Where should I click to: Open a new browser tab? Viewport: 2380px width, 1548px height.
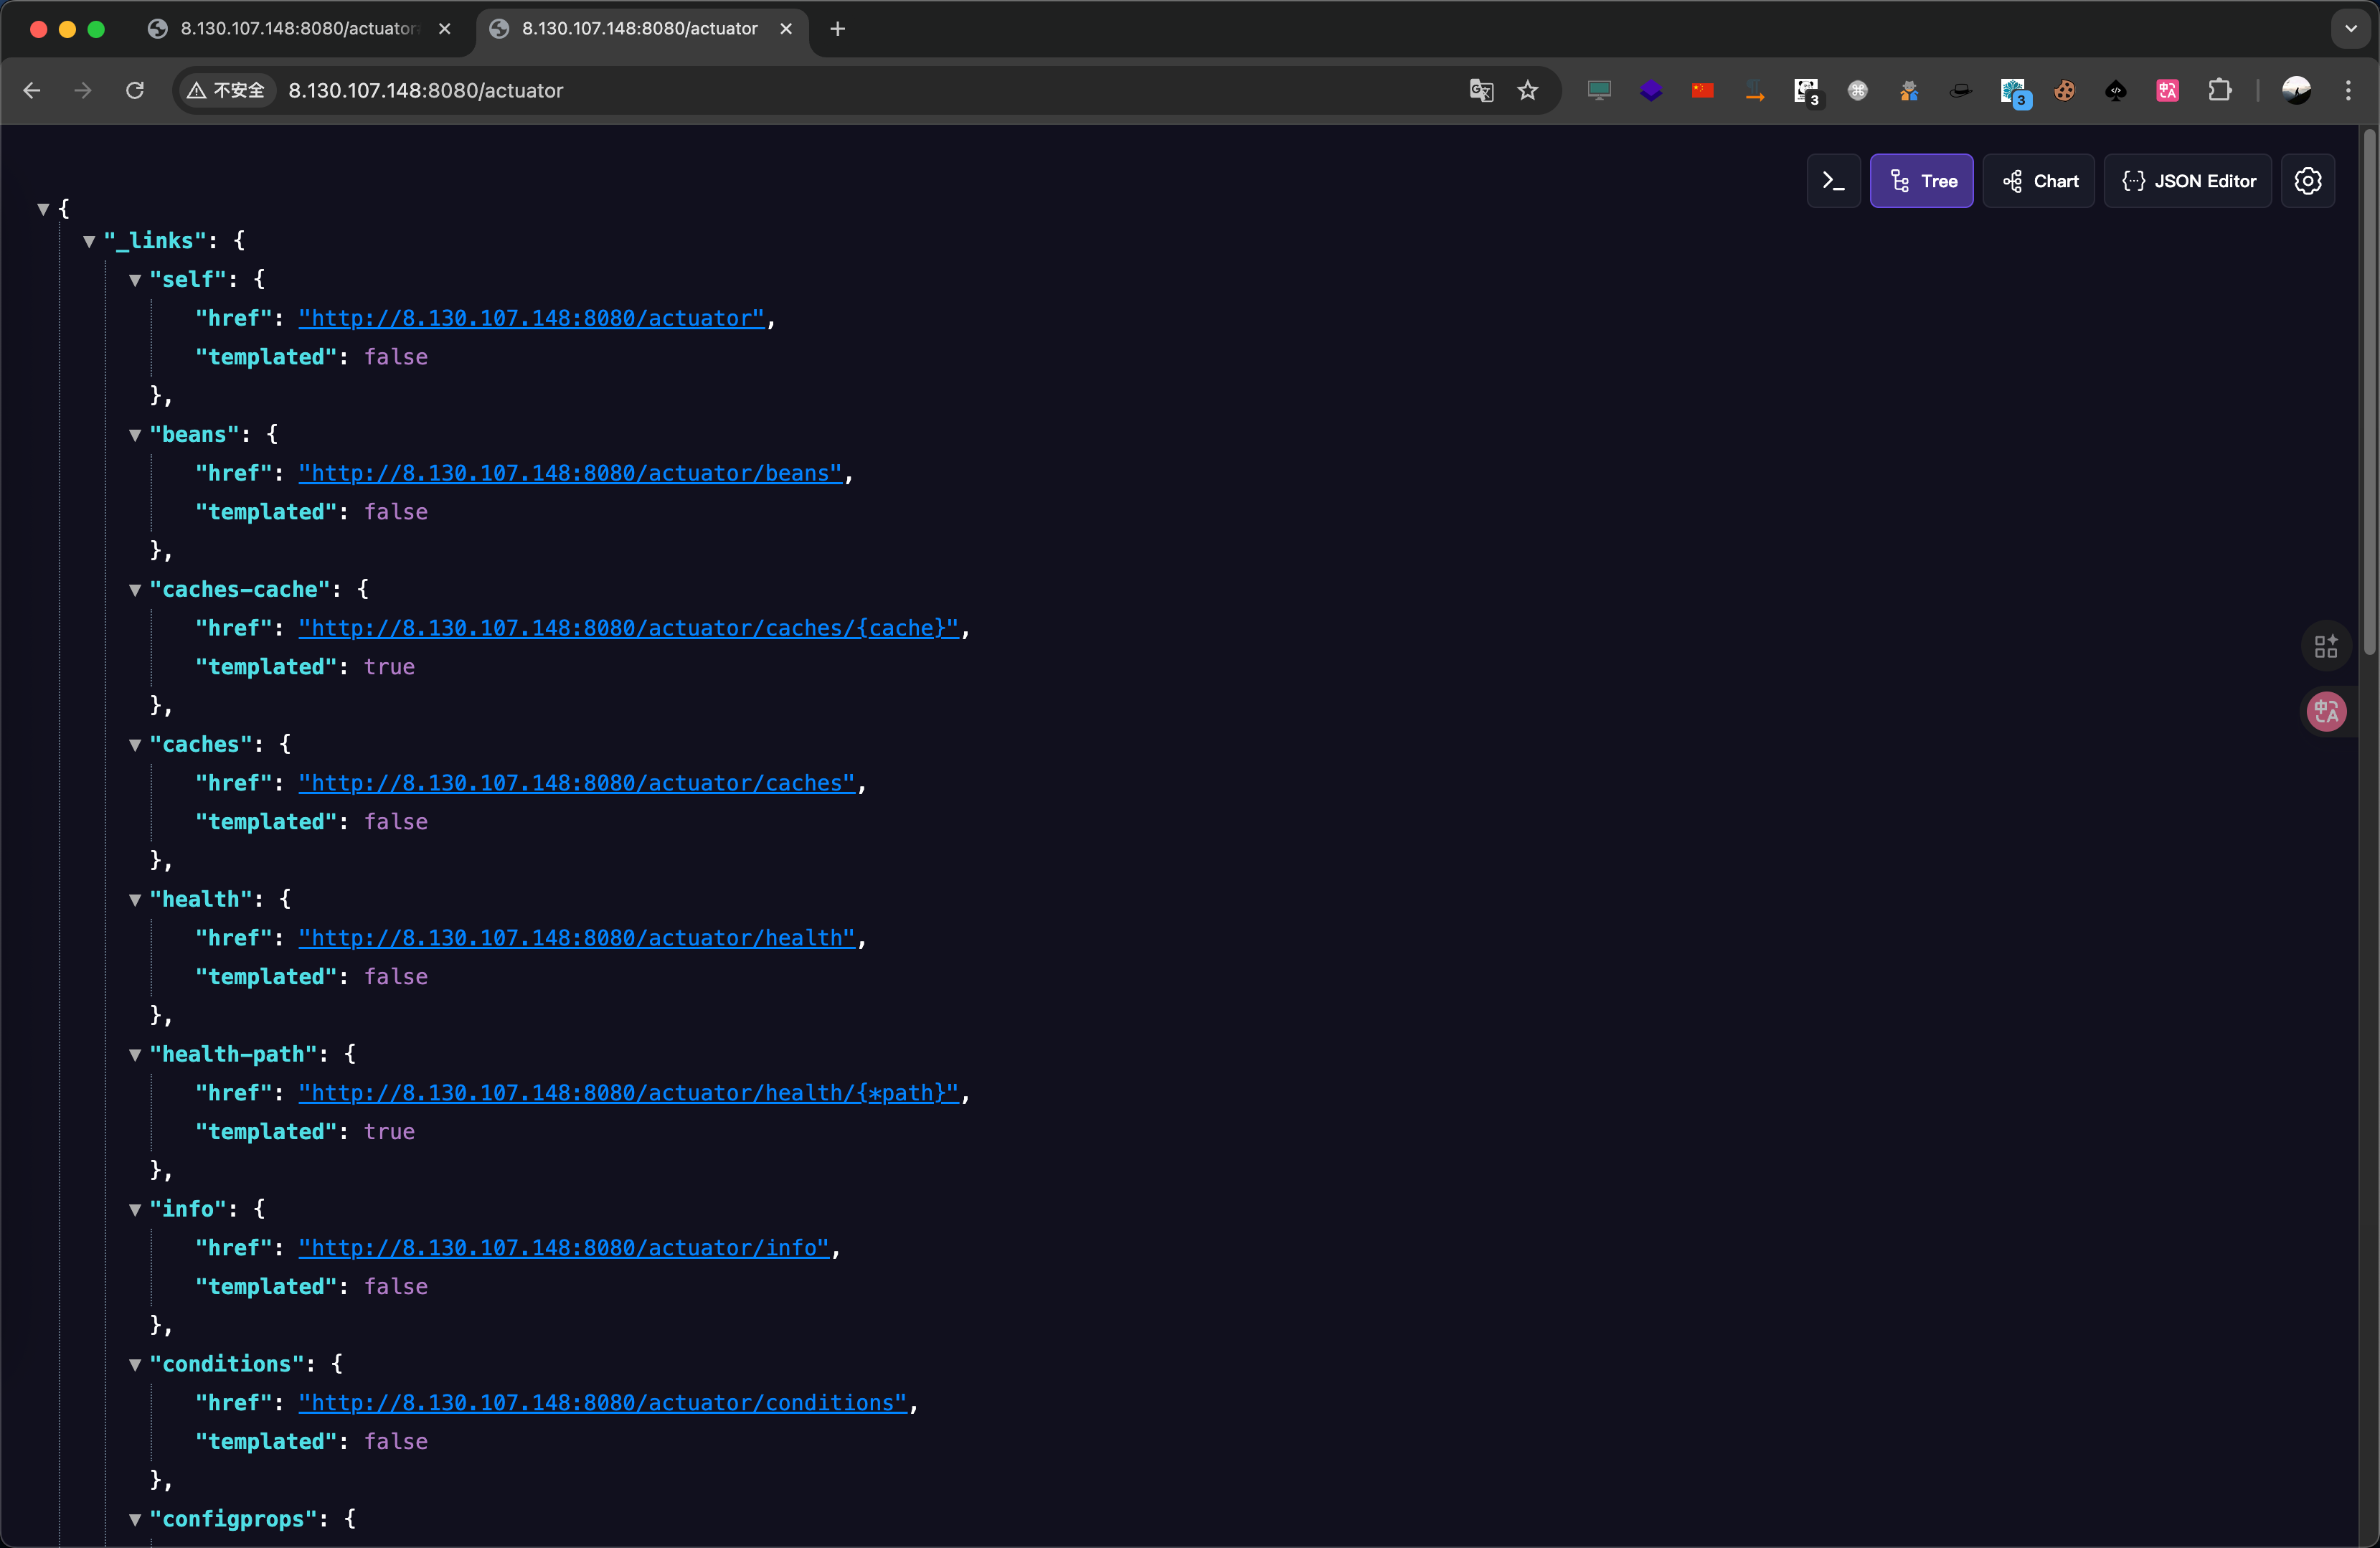pos(838,29)
